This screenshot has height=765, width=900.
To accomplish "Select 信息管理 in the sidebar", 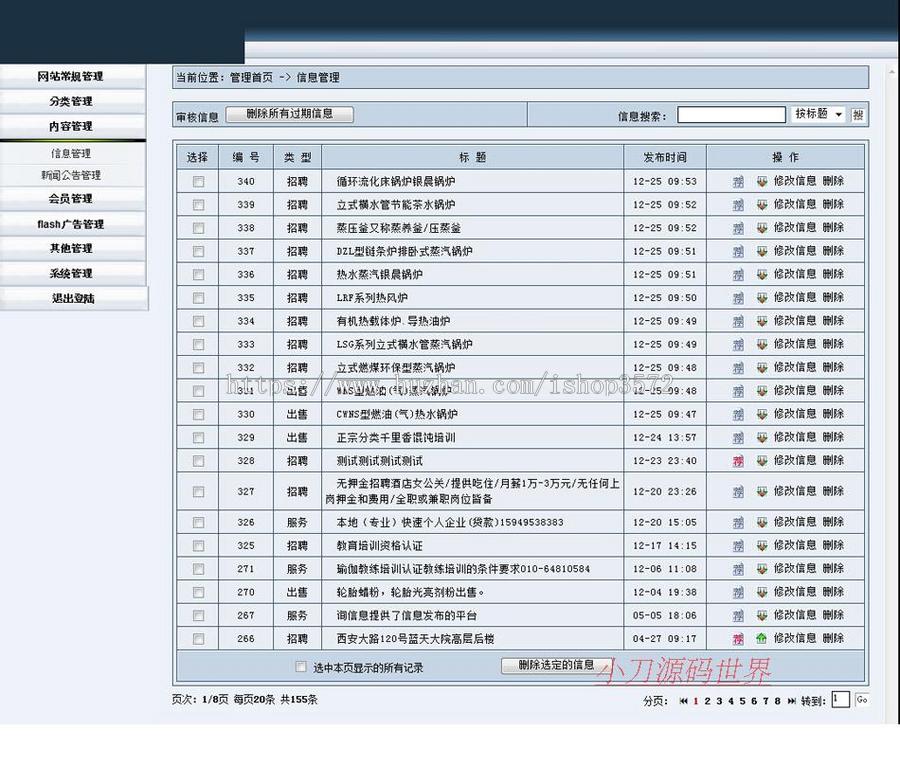I will point(75,152).
